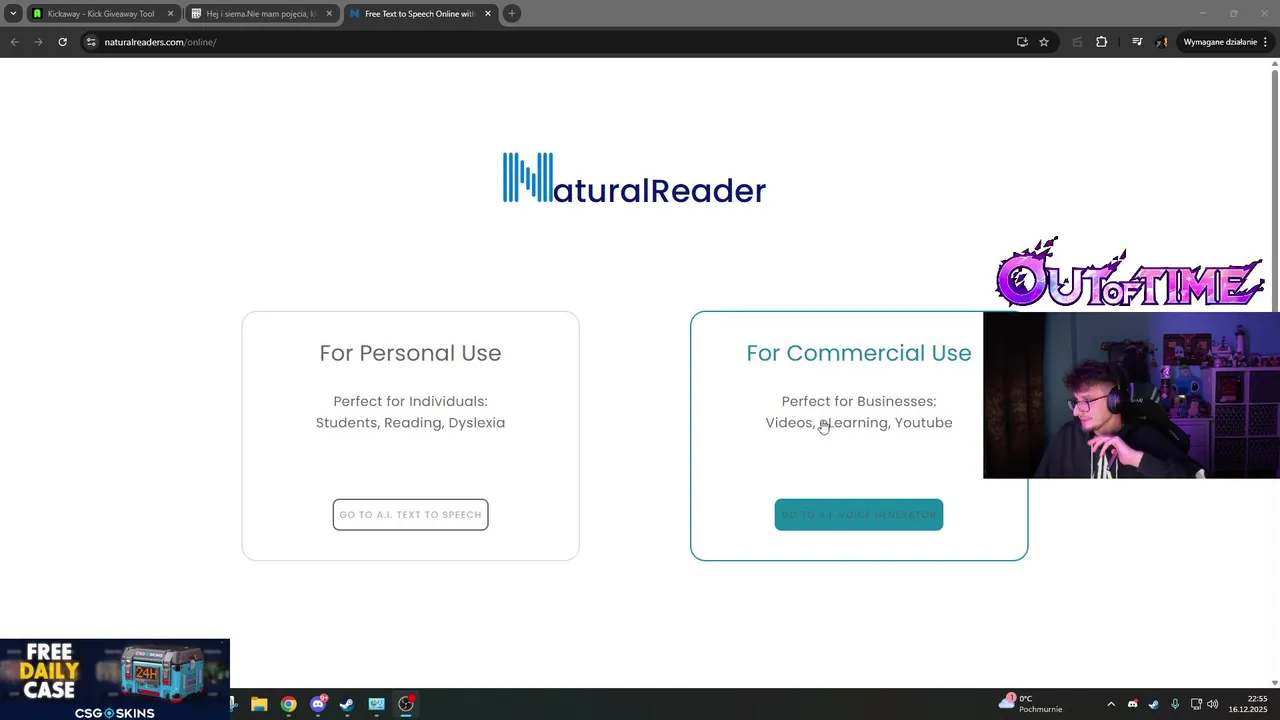Open network settings from tray
Image resolution: width=1280 pixels, height=720 pixels.
pyautogui.click(x=1196, y=704)
